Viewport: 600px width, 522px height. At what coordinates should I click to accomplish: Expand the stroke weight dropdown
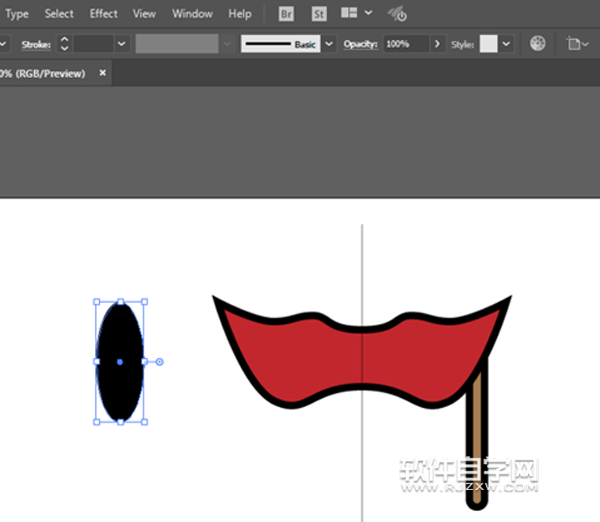[122, 44]
